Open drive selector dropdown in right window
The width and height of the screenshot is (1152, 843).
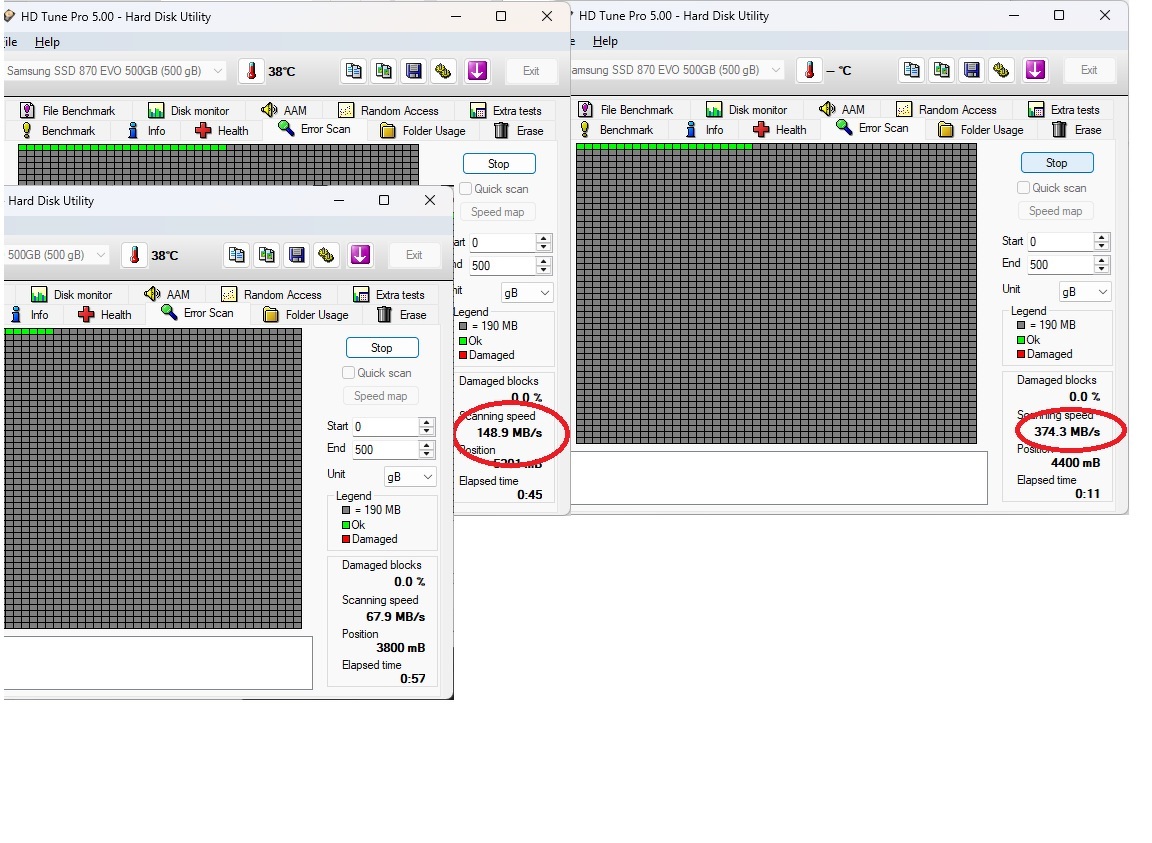tap(675, 70)
